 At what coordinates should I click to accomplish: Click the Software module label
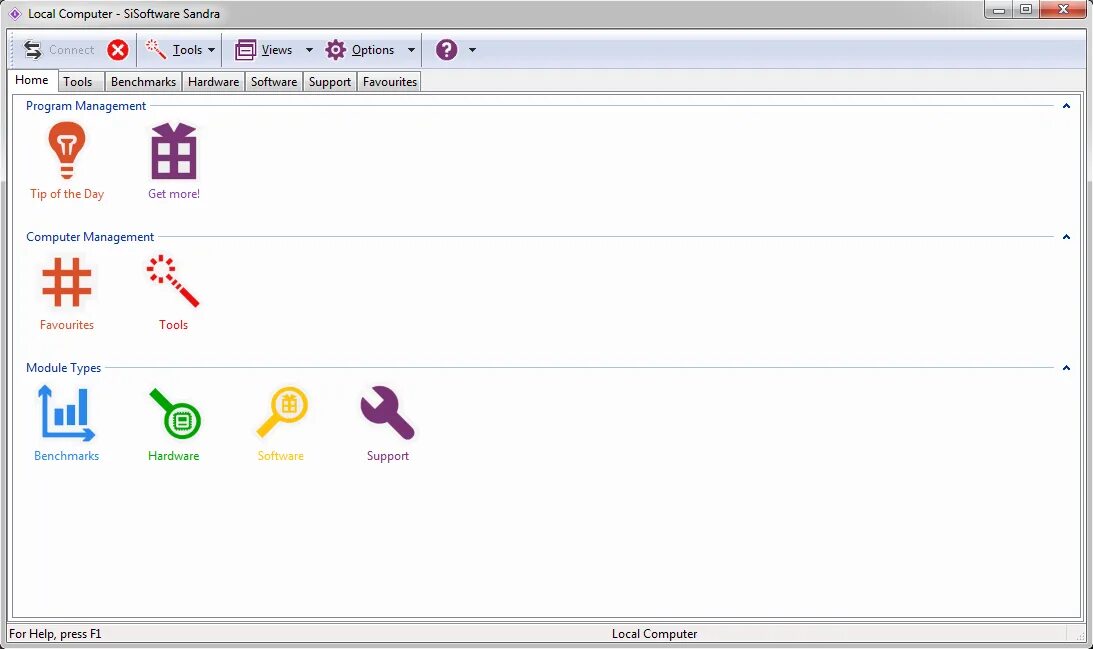(281, 456)
